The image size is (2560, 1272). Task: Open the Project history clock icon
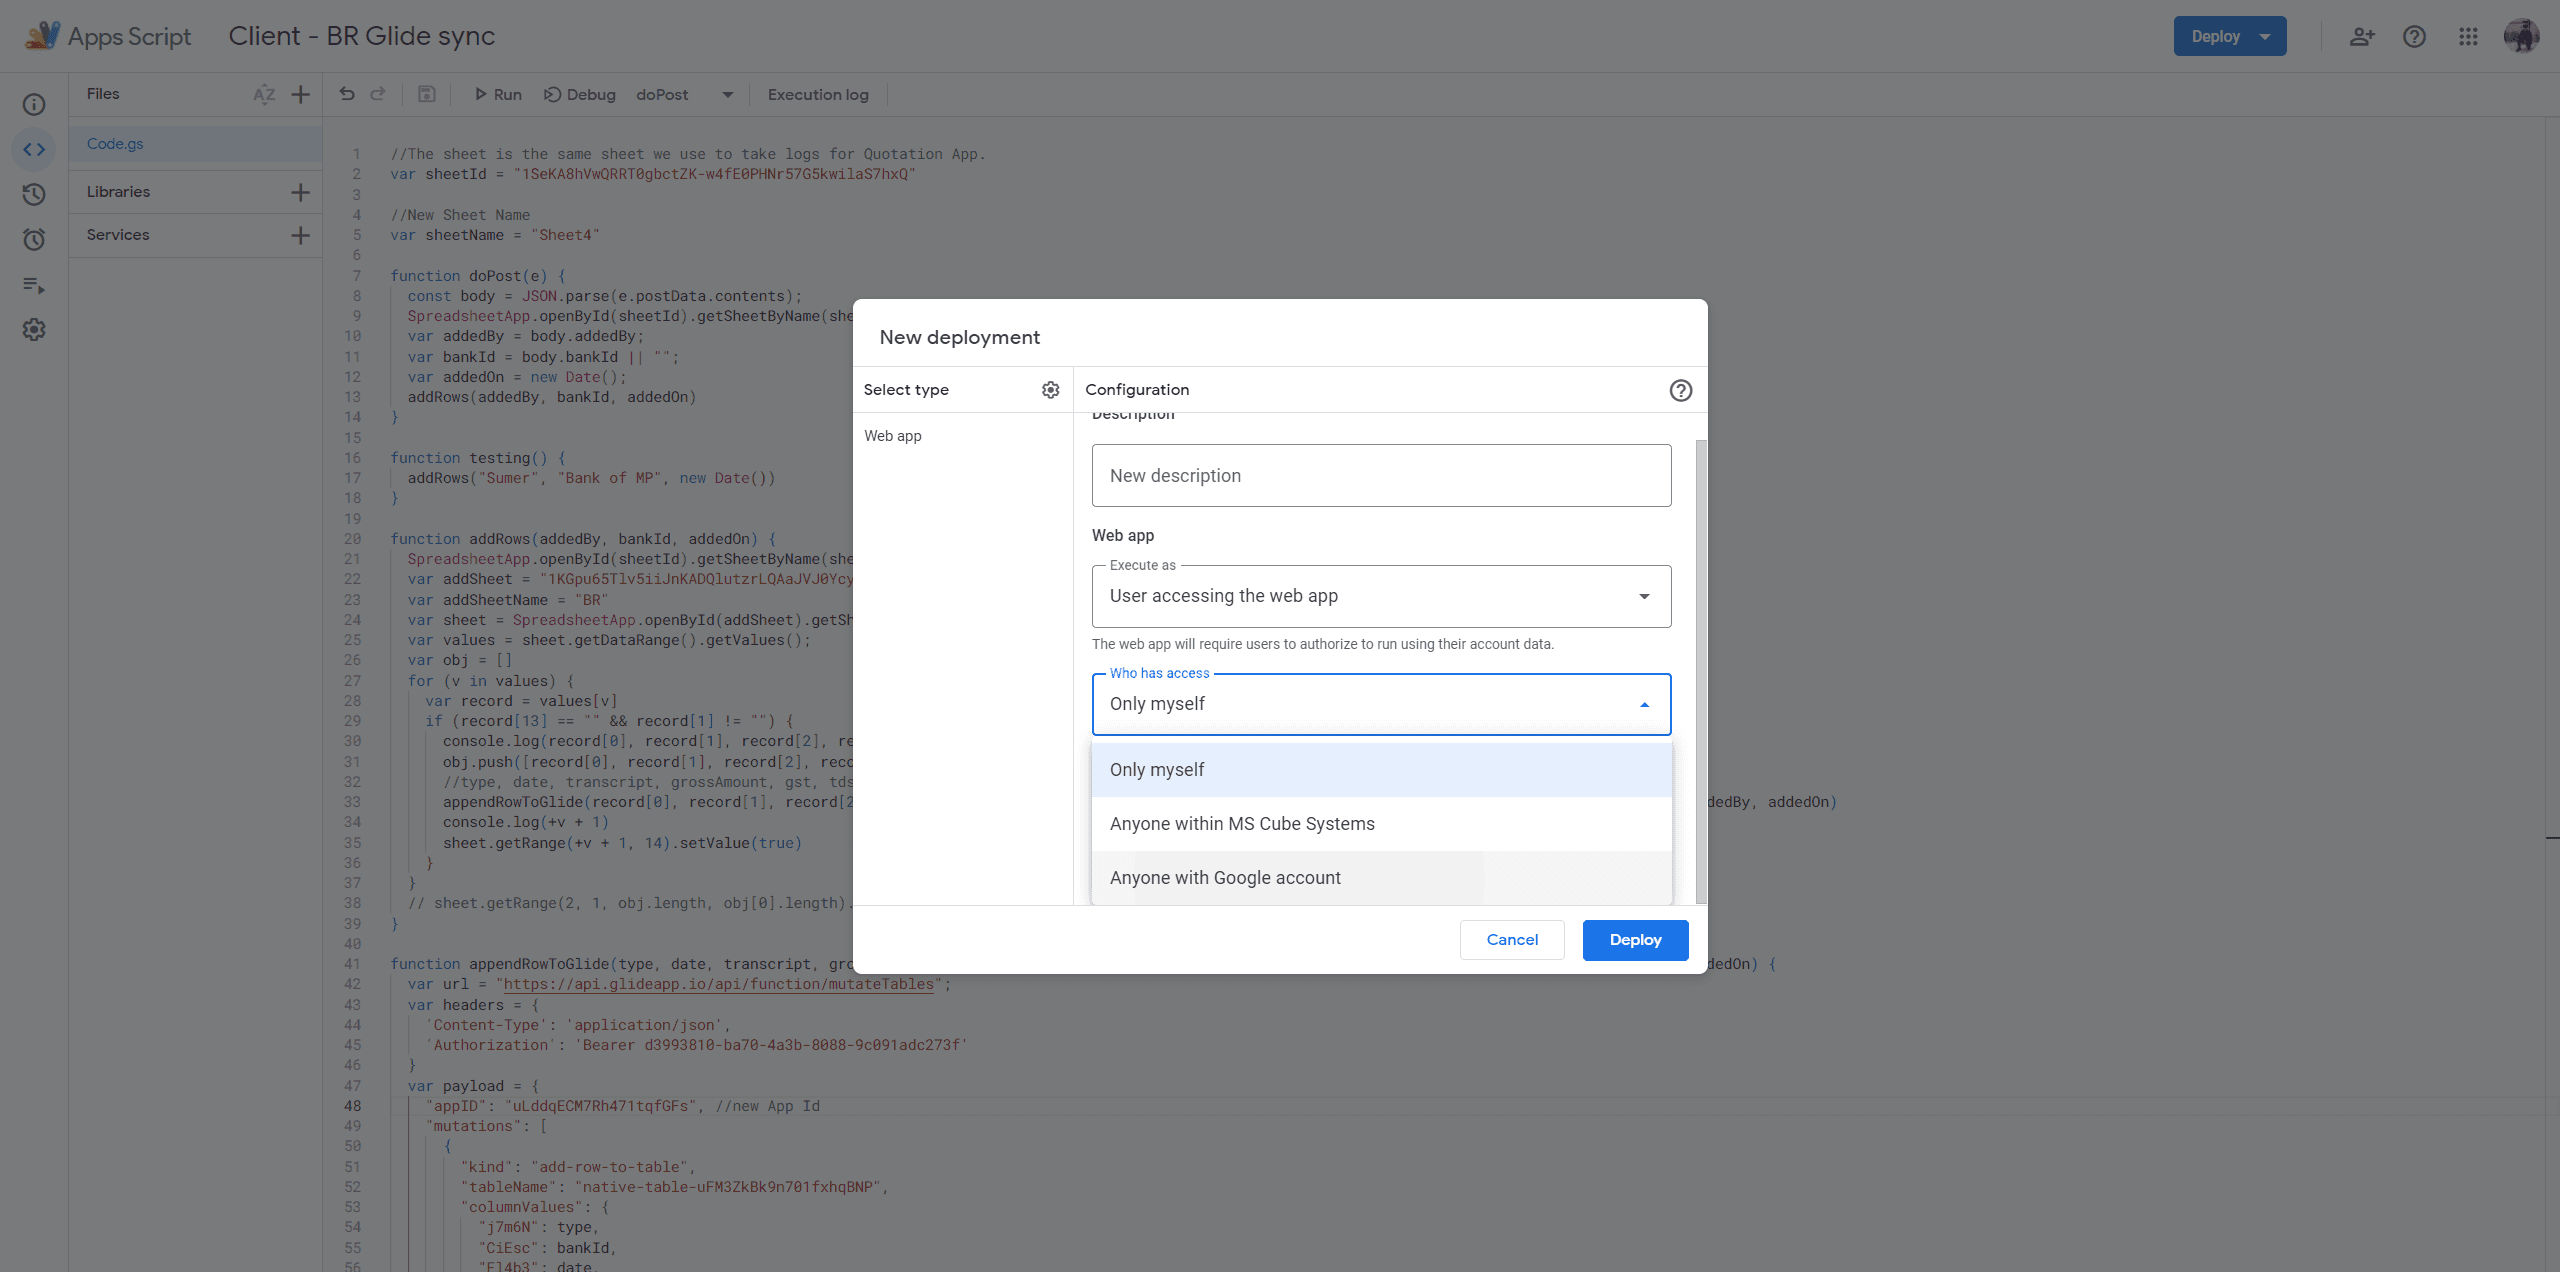[34, 194]
